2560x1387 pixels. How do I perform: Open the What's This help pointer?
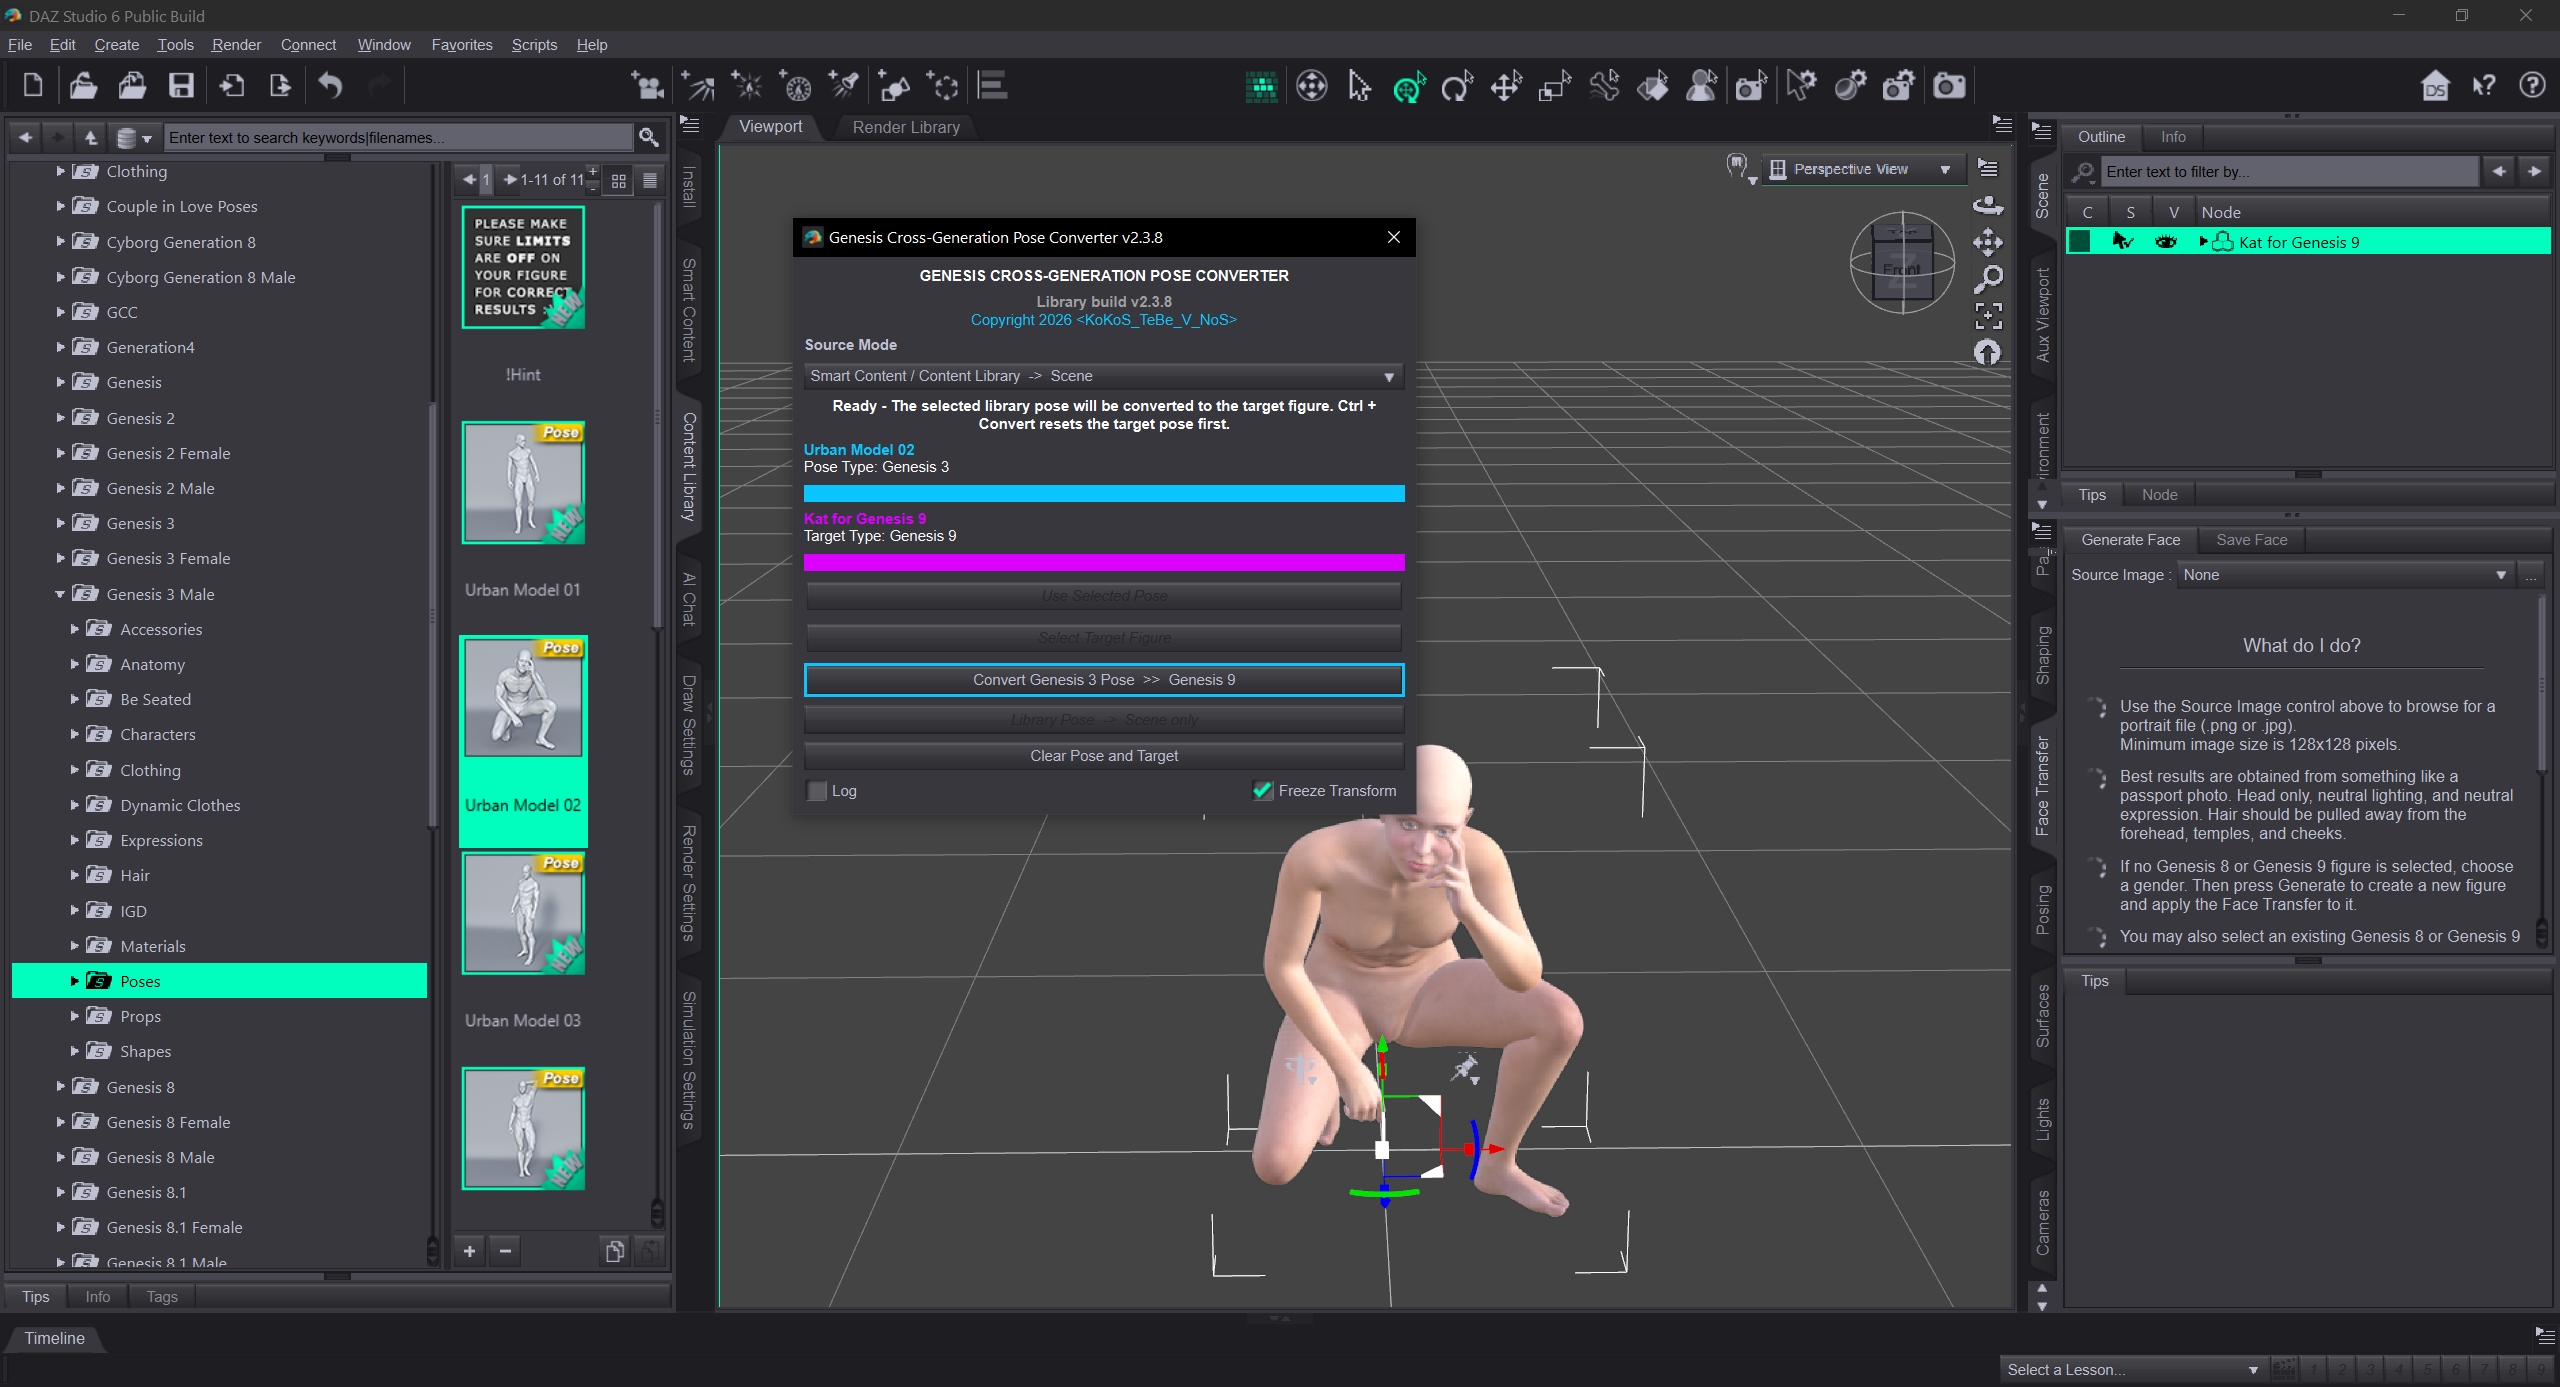[2484, 86]
